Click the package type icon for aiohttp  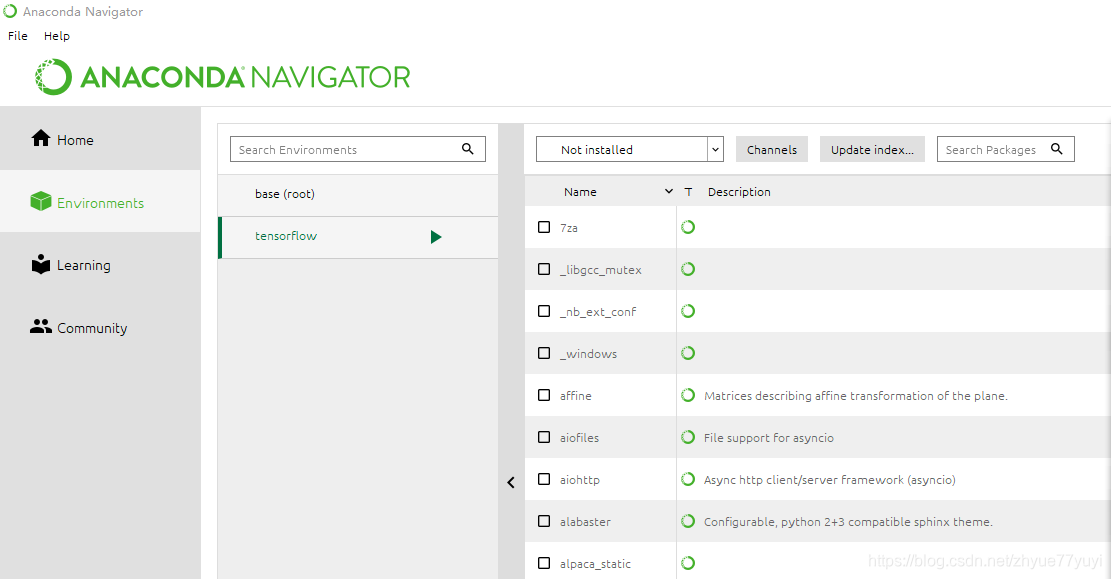tap(688, 479)
